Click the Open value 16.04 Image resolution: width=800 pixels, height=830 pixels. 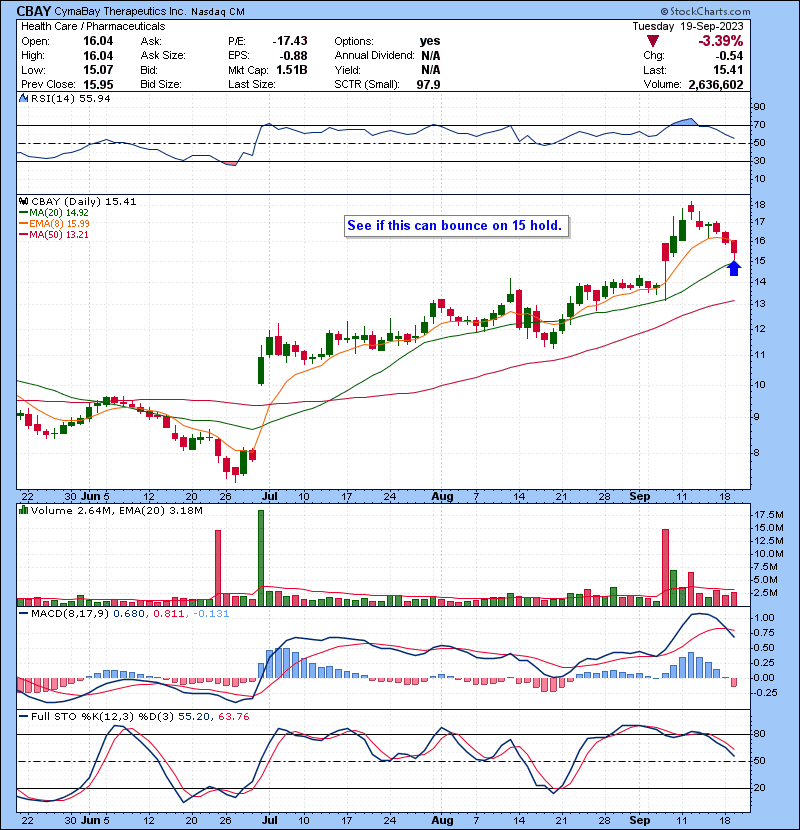pos(98,41)
